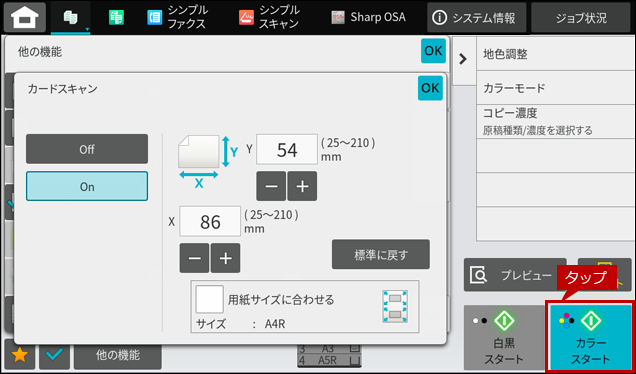Select the Y dimension value field
The height and width of the screenshot is (374, 636).
pos(287,149)
